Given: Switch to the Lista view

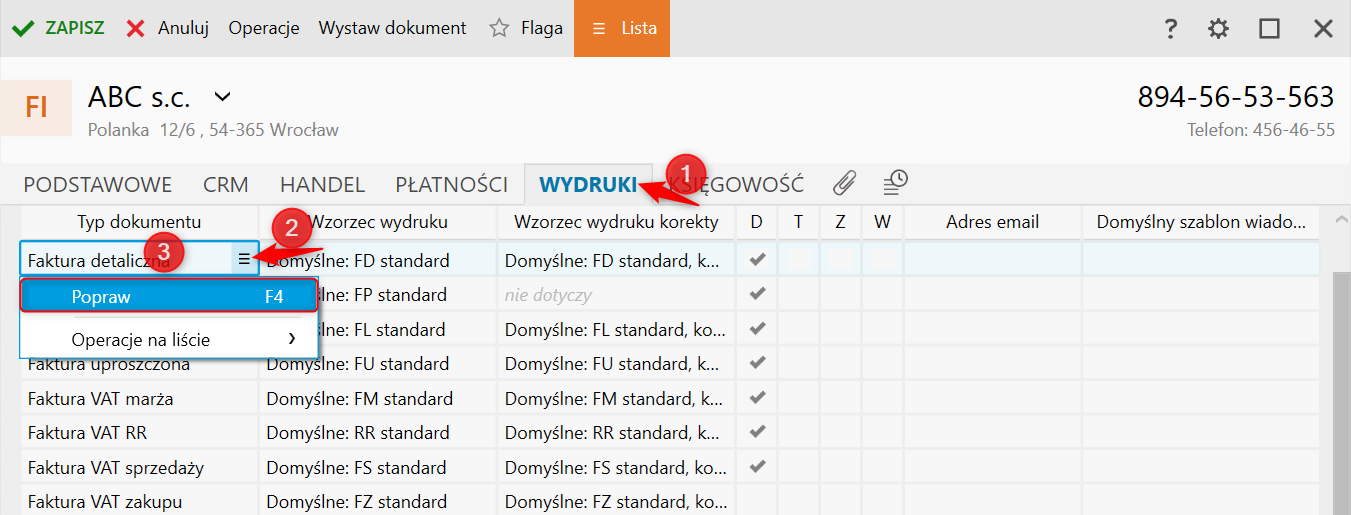Looking at the screenshot, I should coord(622,28).
